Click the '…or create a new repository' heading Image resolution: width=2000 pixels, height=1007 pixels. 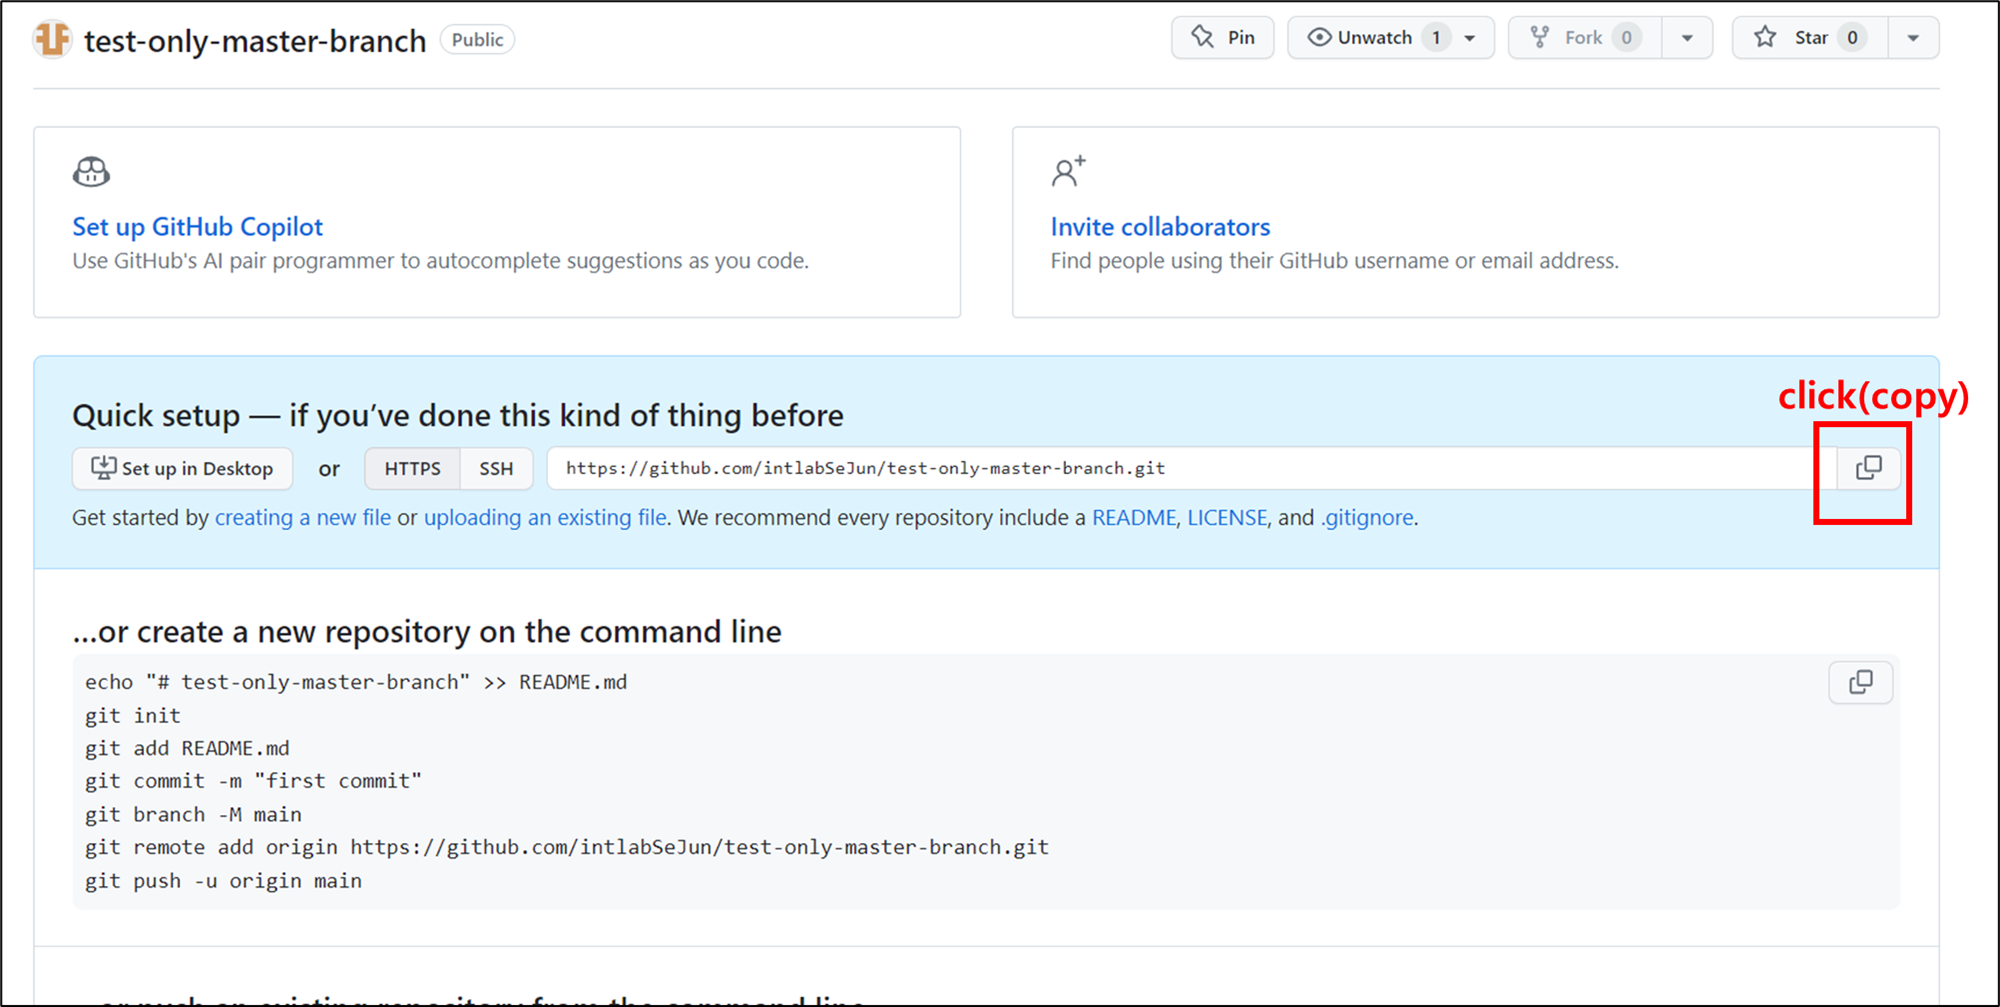(427, 632)
